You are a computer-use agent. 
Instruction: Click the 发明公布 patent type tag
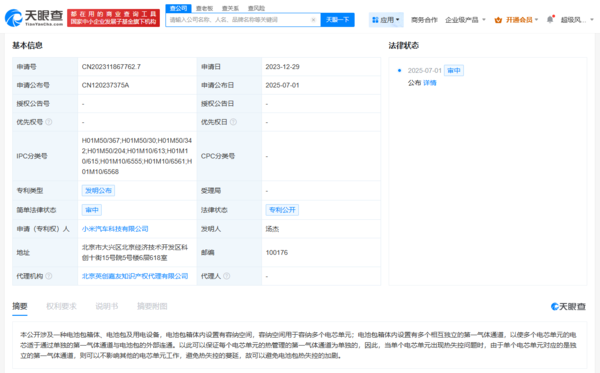point(98,191)
